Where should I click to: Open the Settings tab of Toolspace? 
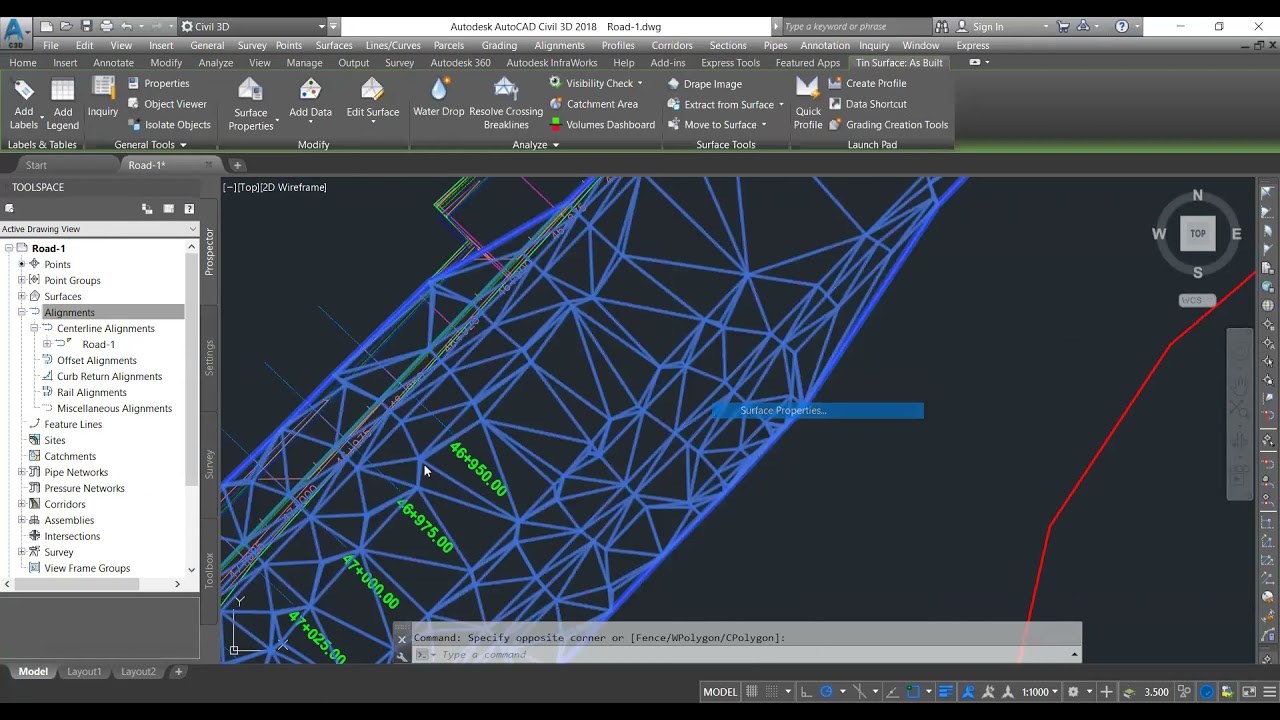pos(209,358)
